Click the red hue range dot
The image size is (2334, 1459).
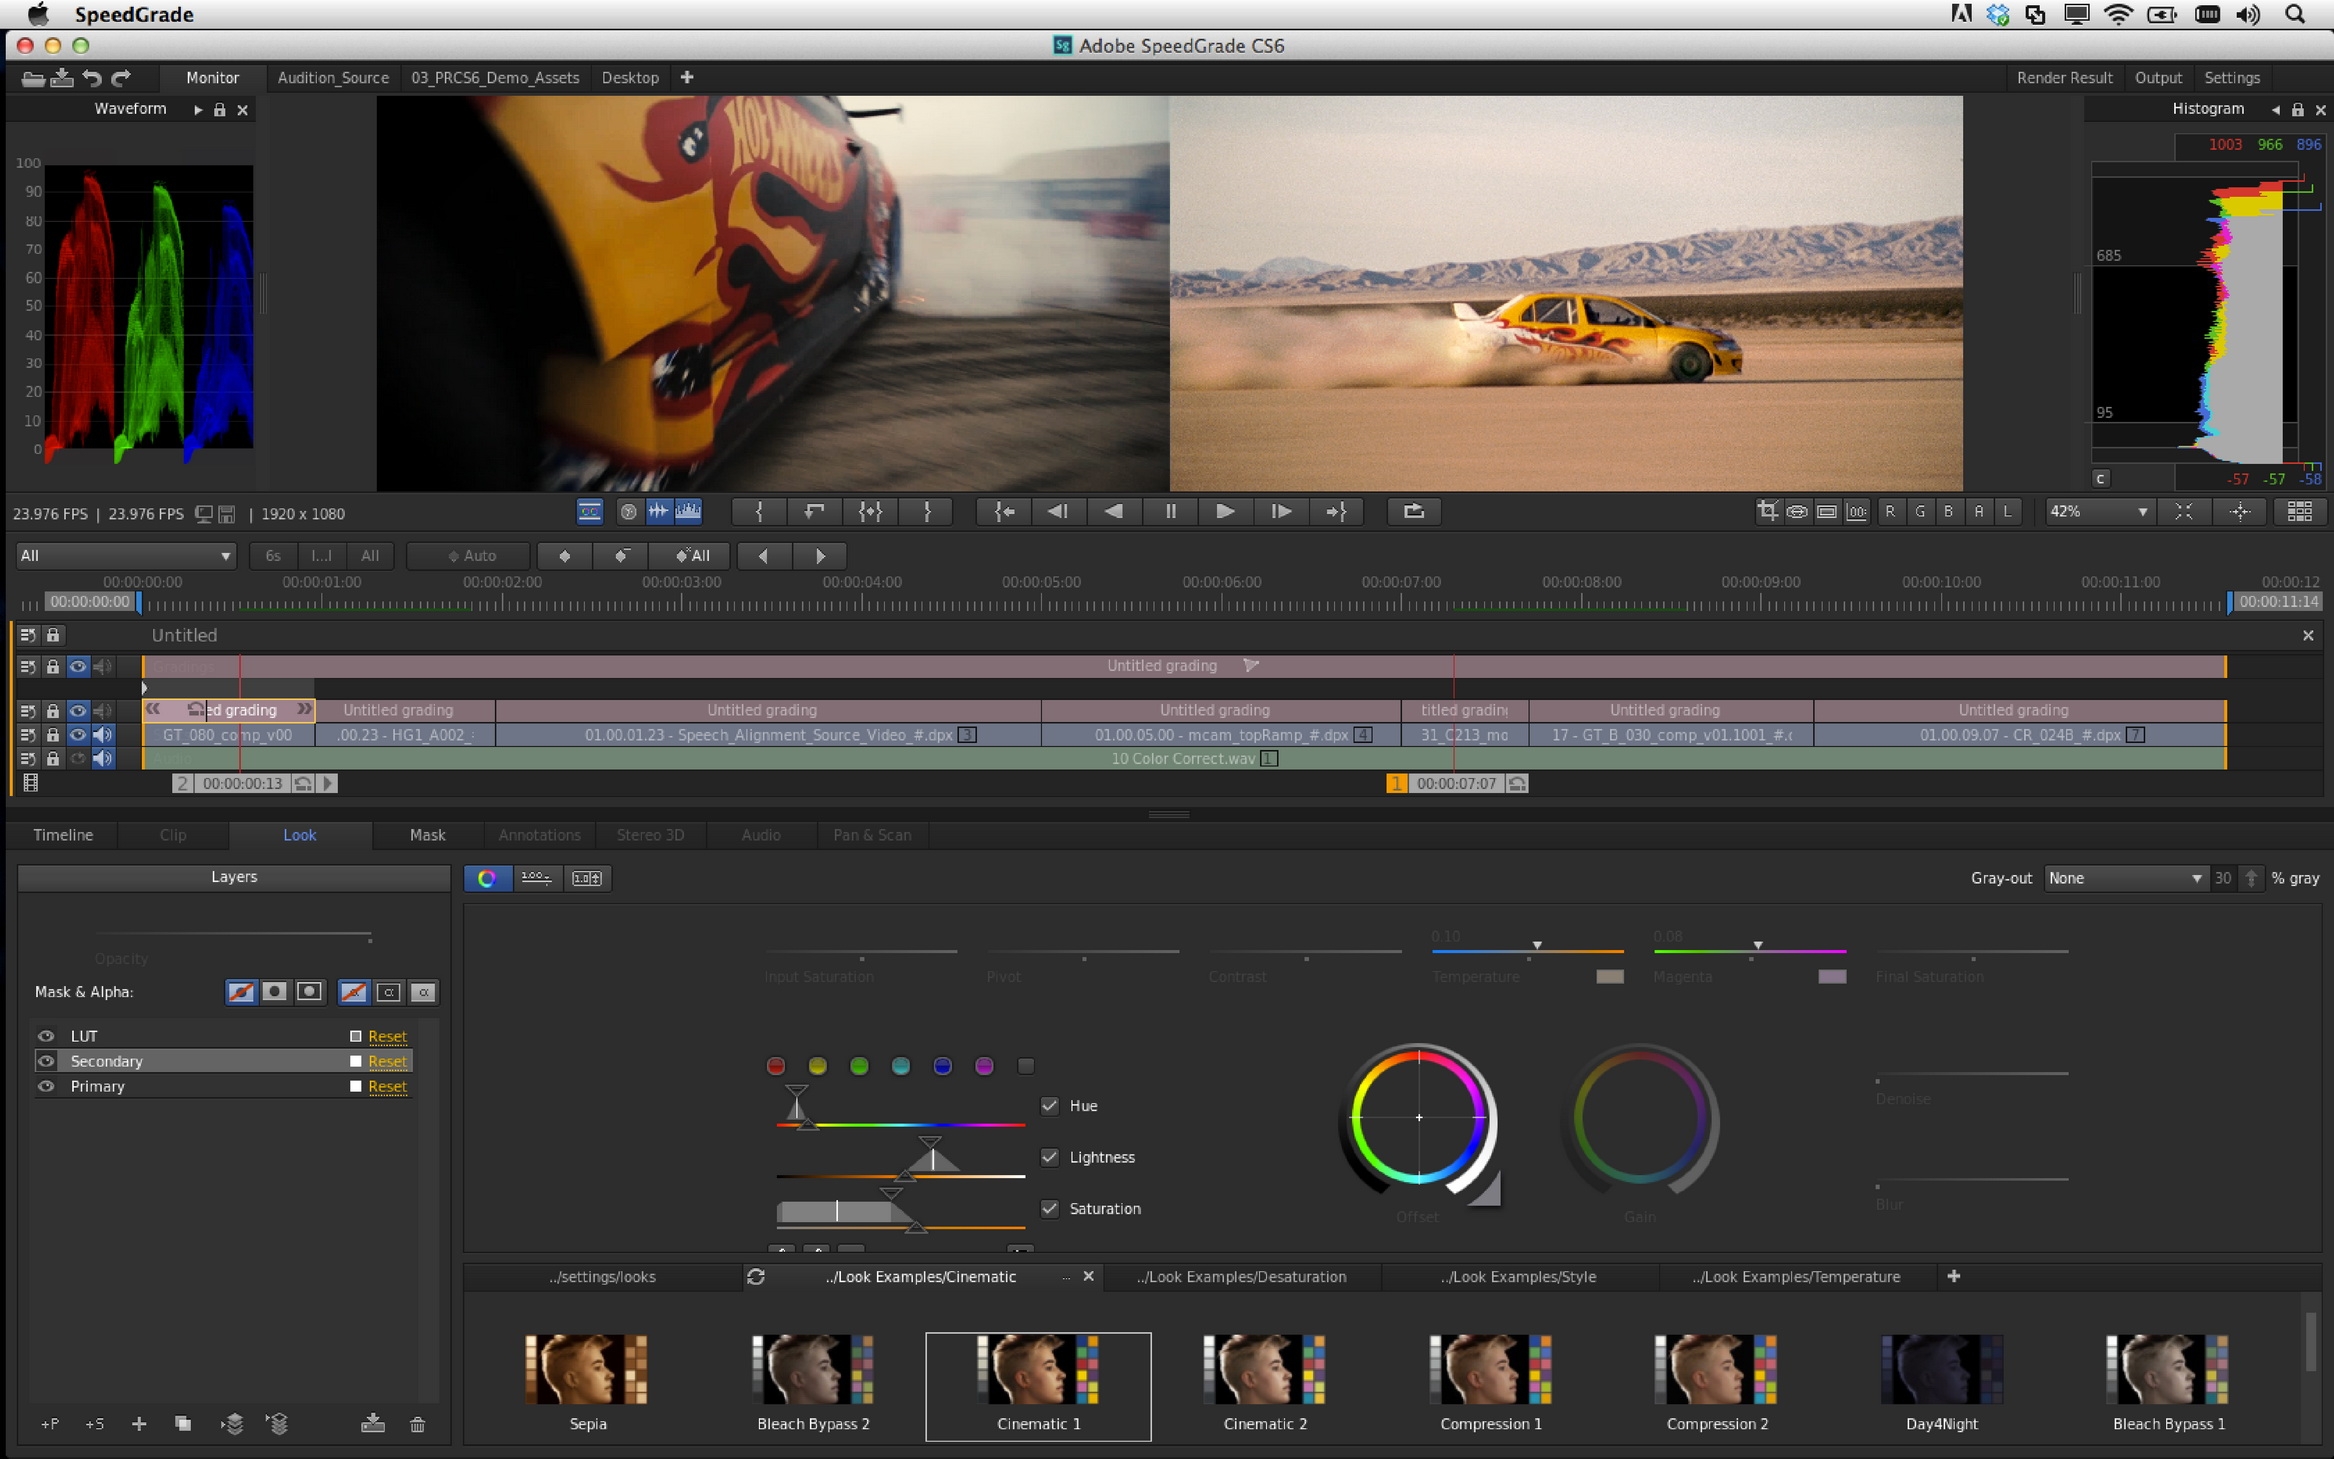(x=775, y=1066)
